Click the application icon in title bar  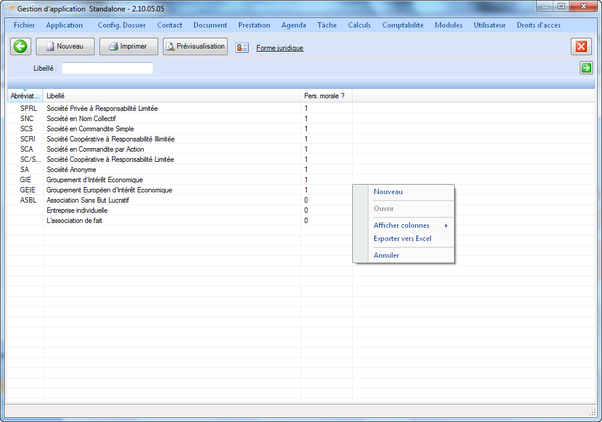tap(10, 7)
